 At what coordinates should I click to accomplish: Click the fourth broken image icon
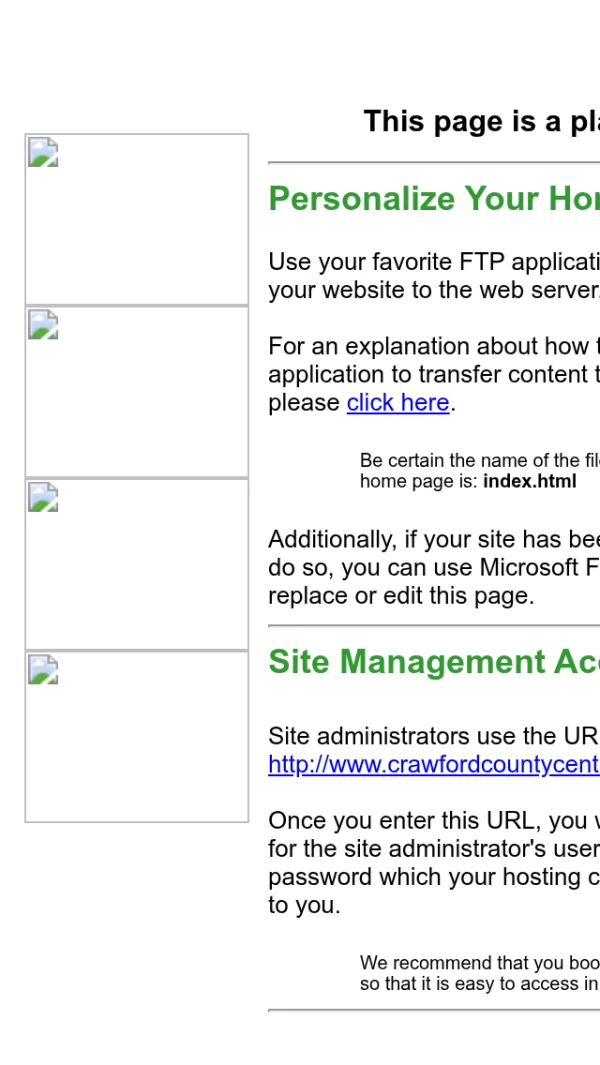click(x=43, y=669)
